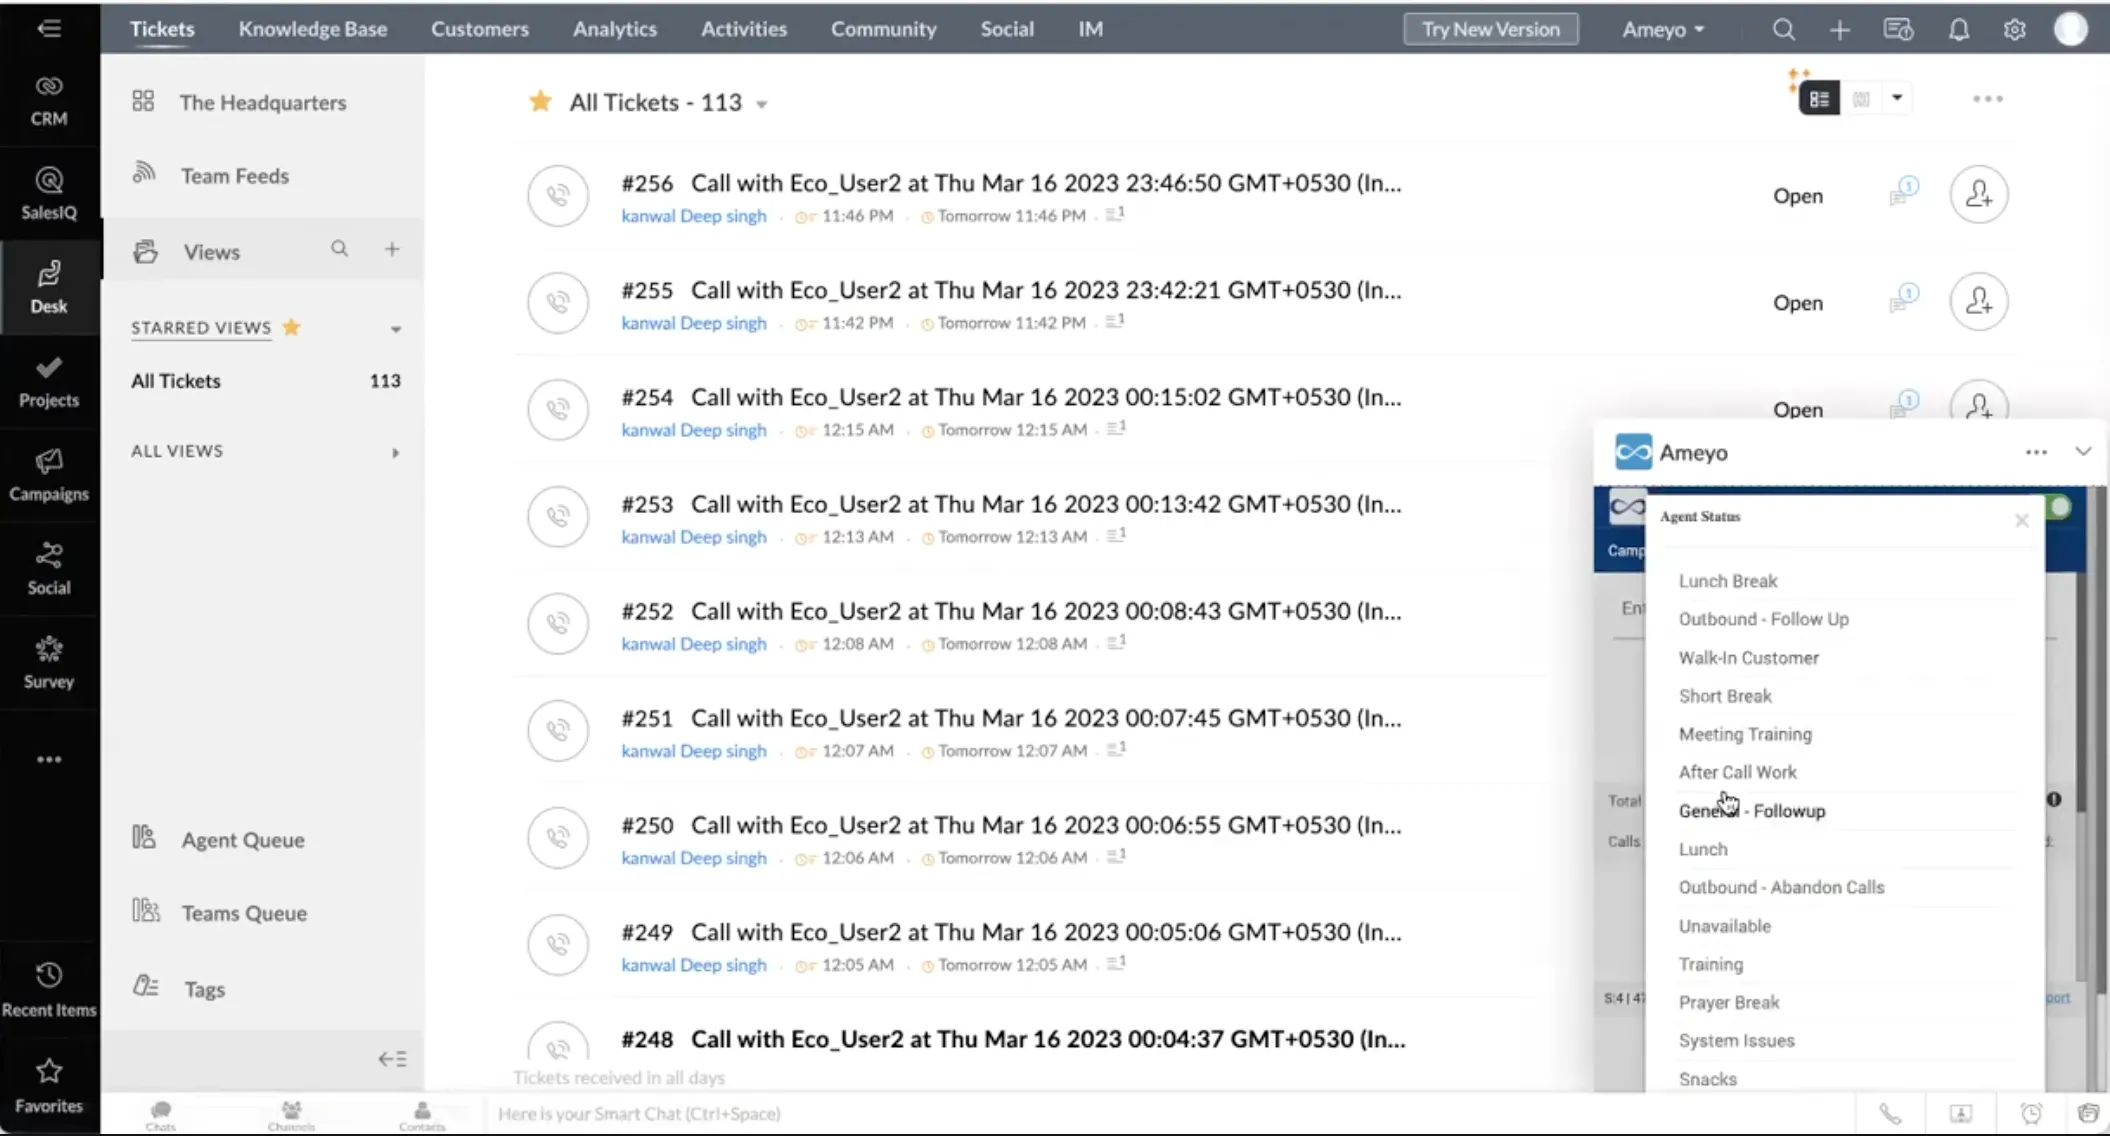Choose Prayer Break status
2110x1136 pixels.
point(1729,1002)
